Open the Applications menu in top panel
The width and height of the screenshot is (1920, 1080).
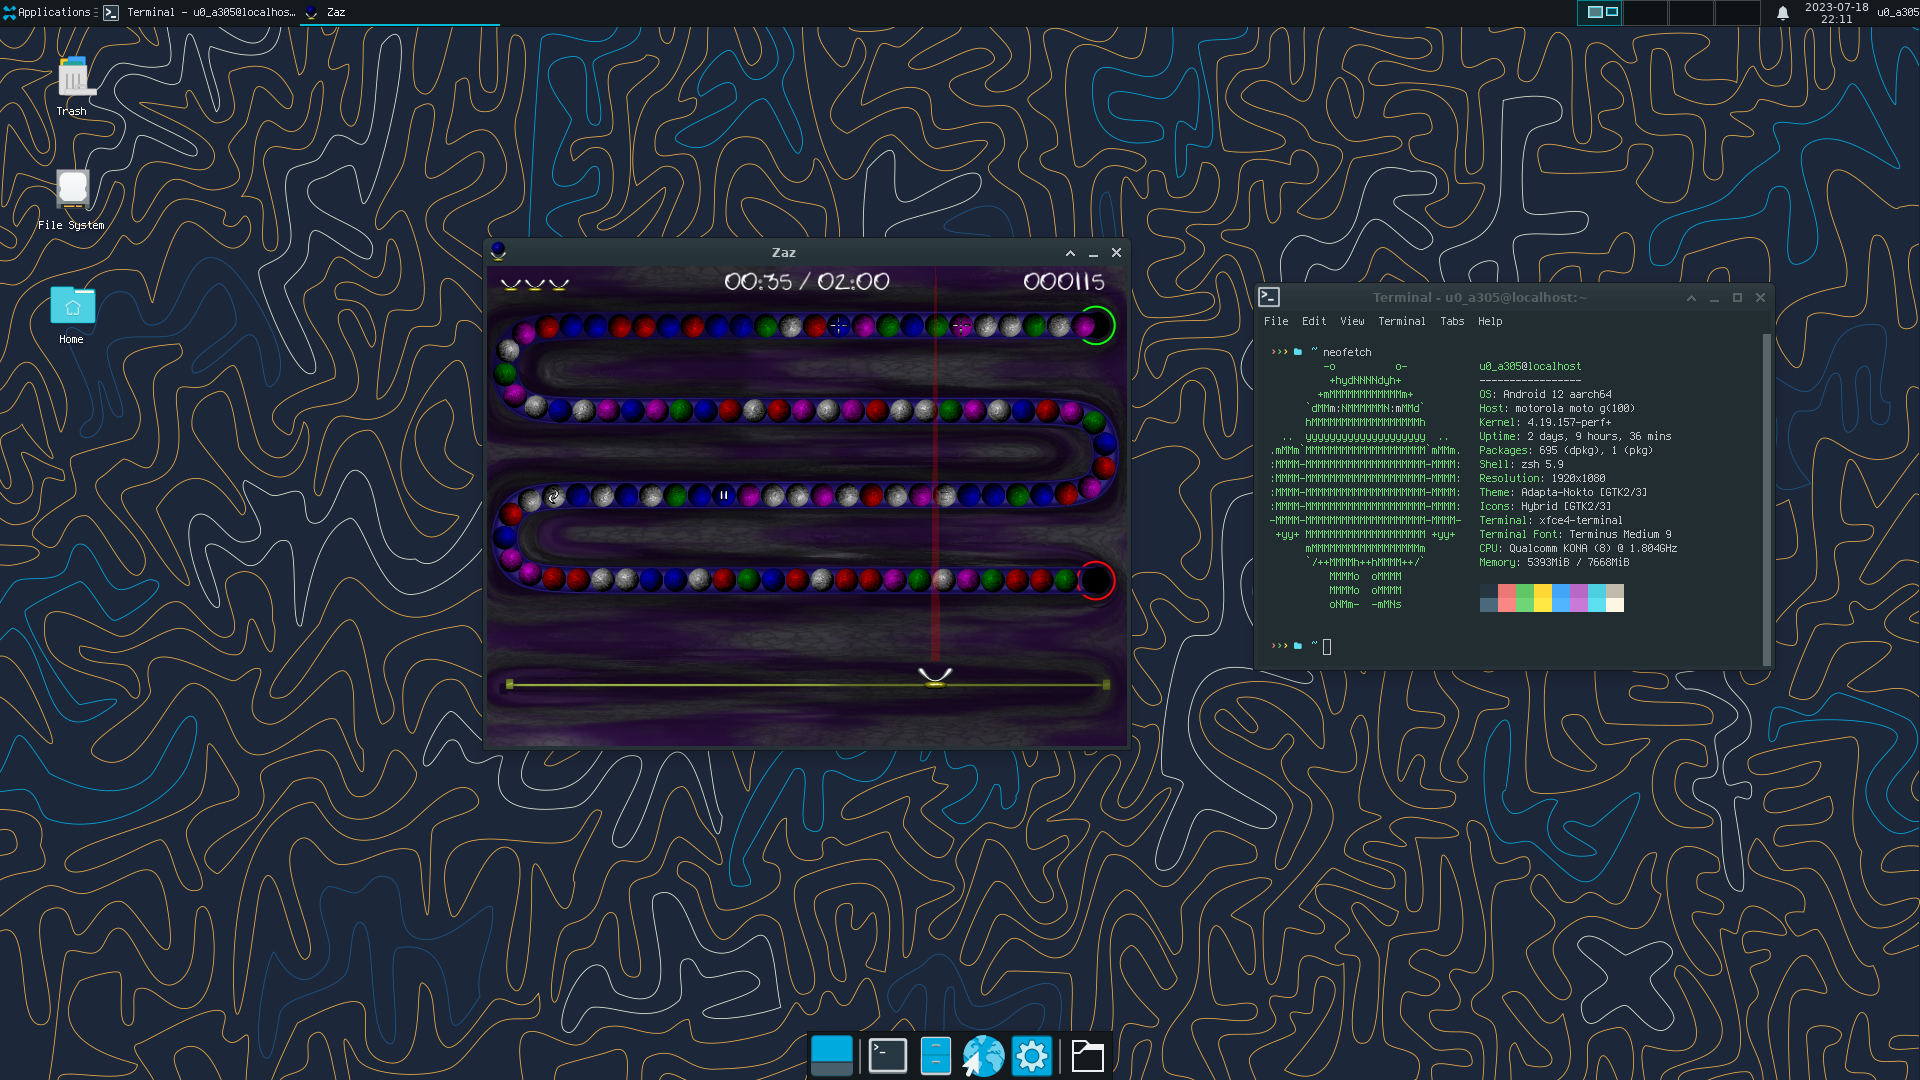click(47, 12)
